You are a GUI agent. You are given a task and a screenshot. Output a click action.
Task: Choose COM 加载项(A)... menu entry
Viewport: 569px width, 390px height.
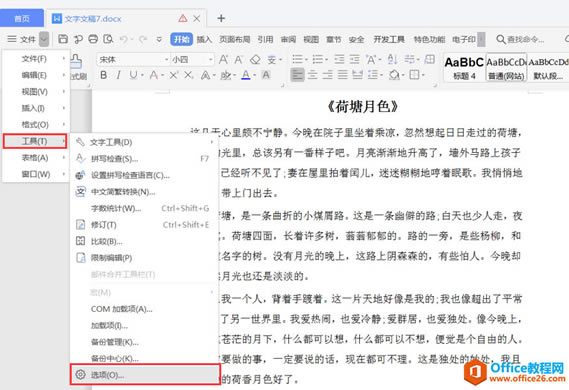[x=144, y=309]
